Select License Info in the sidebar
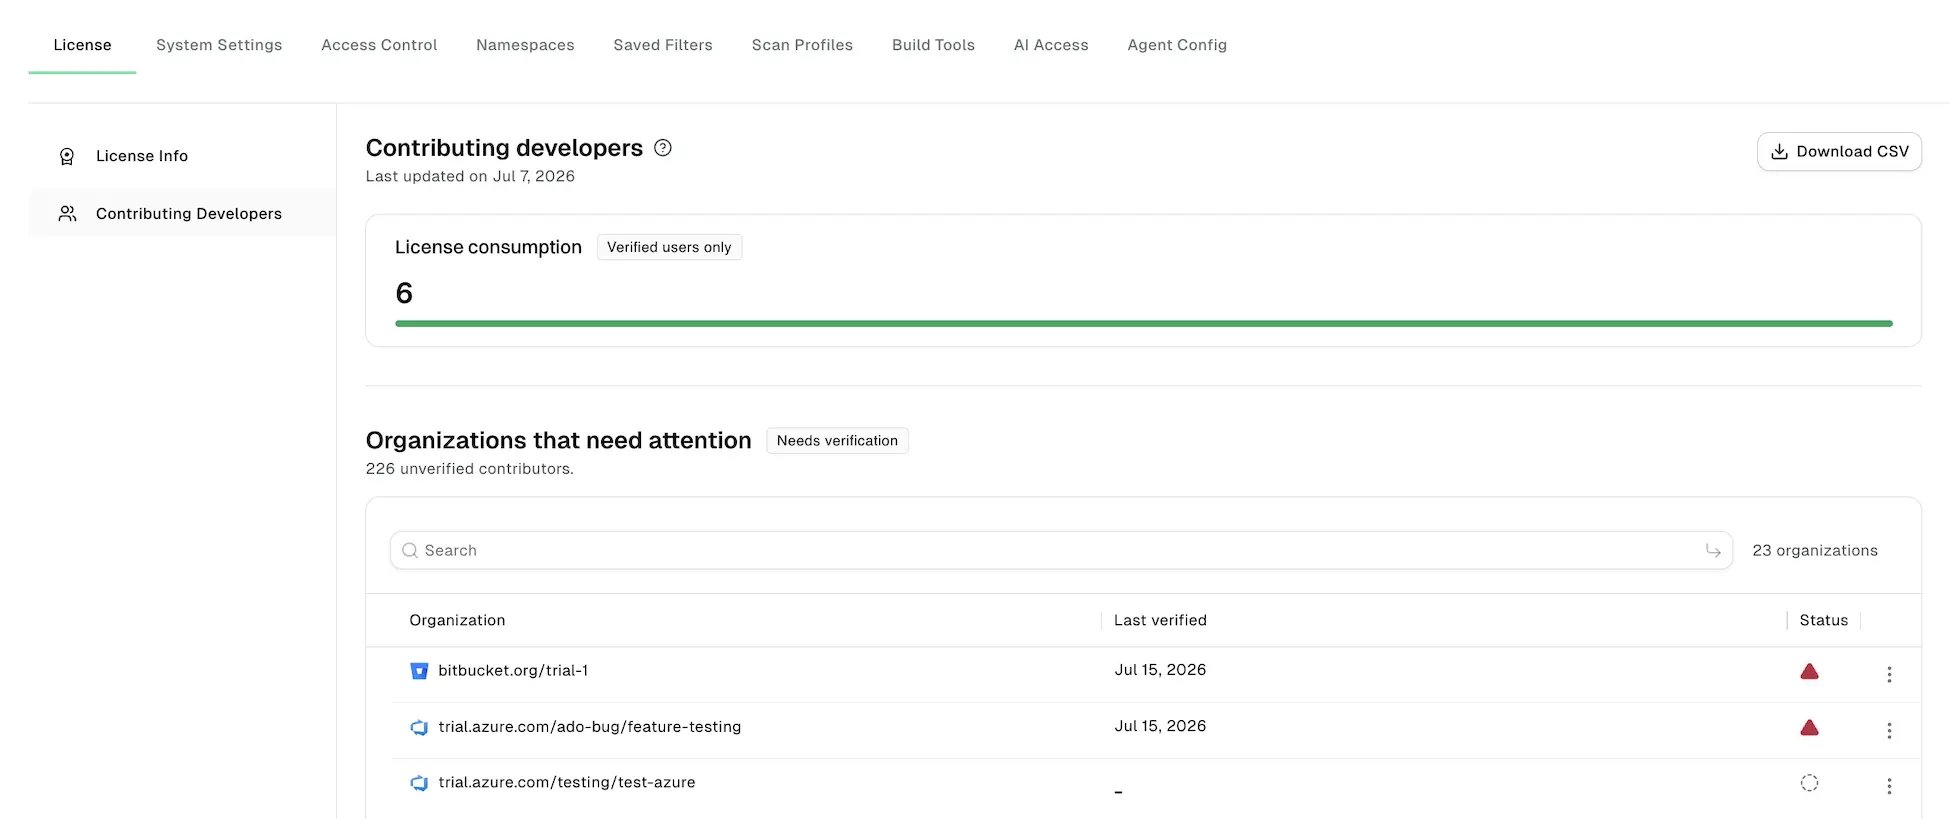This screenshot has height=819, width=1950. (142, 156)
